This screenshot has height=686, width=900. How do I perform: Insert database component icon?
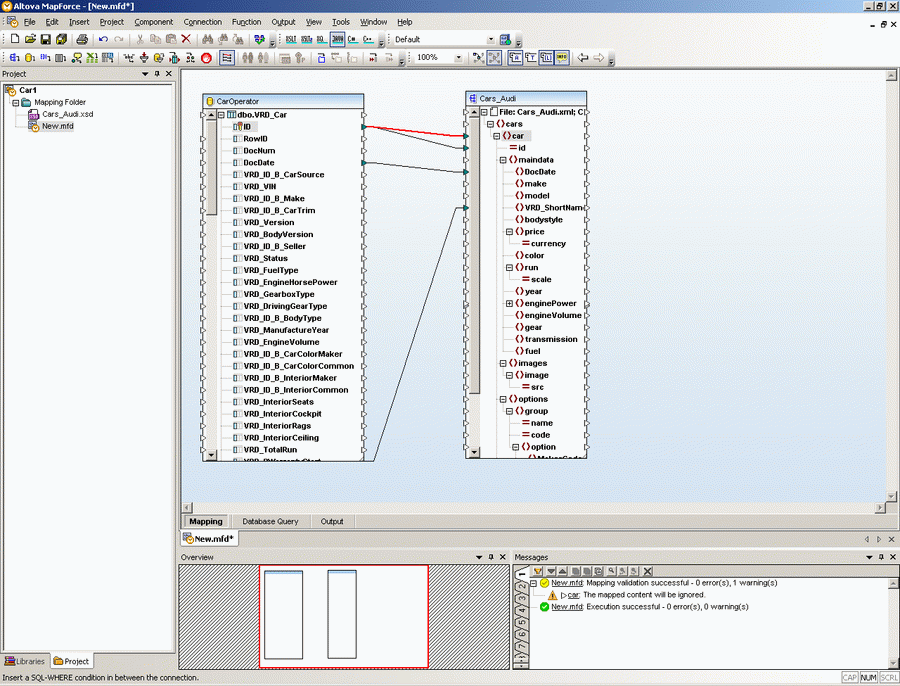pos(30,57)
